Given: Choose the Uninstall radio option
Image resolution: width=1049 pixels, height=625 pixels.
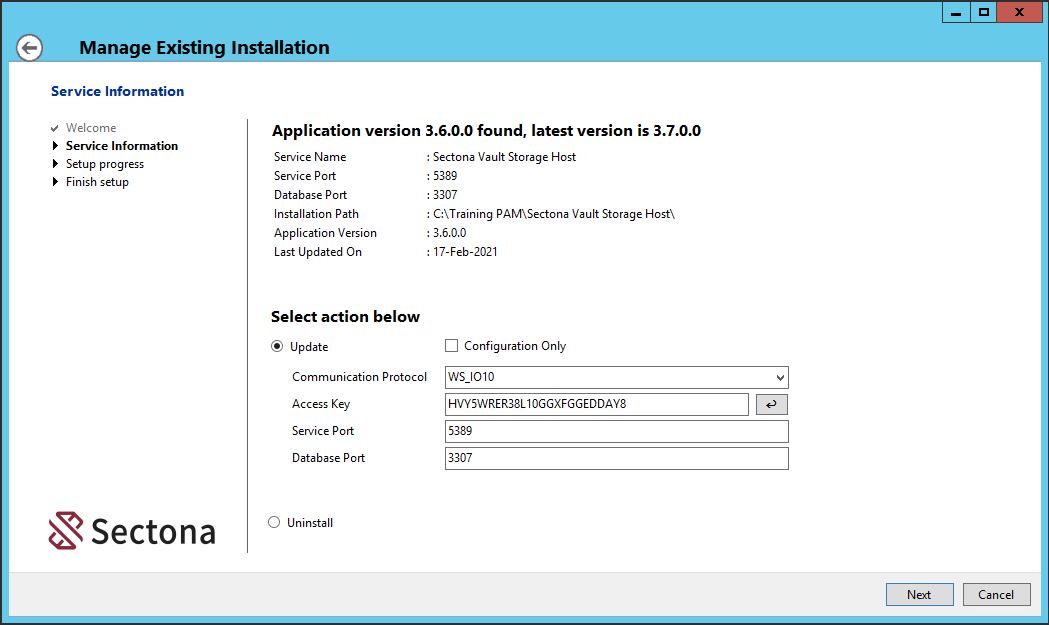Looking at the screenshot, I should tap(275, 523).
